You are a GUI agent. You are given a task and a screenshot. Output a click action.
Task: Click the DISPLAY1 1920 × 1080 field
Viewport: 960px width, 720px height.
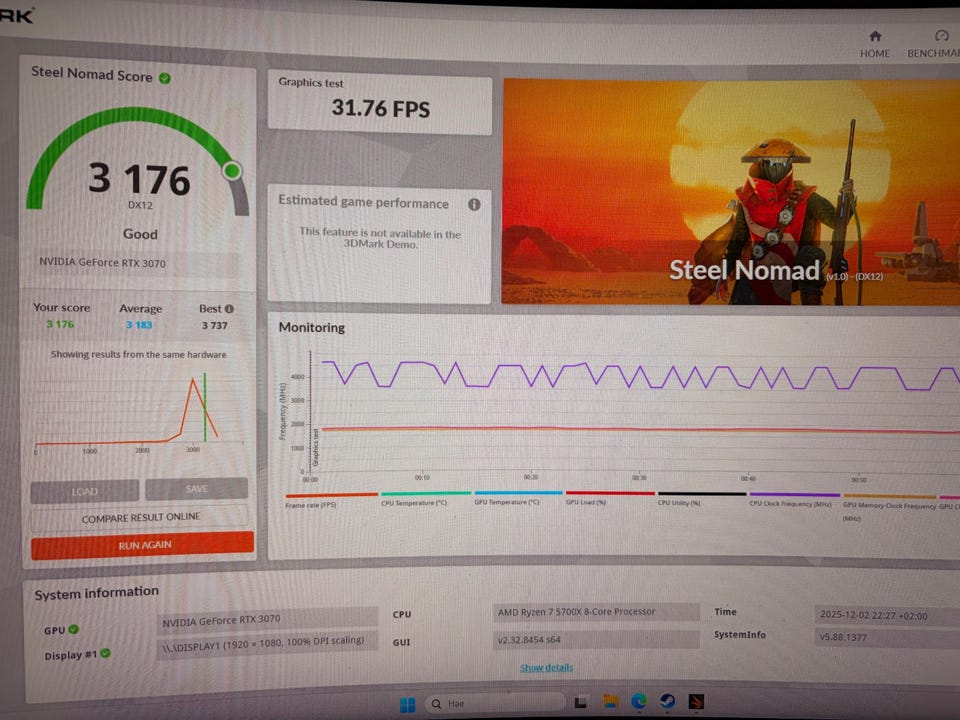click(x=267, y=644)
